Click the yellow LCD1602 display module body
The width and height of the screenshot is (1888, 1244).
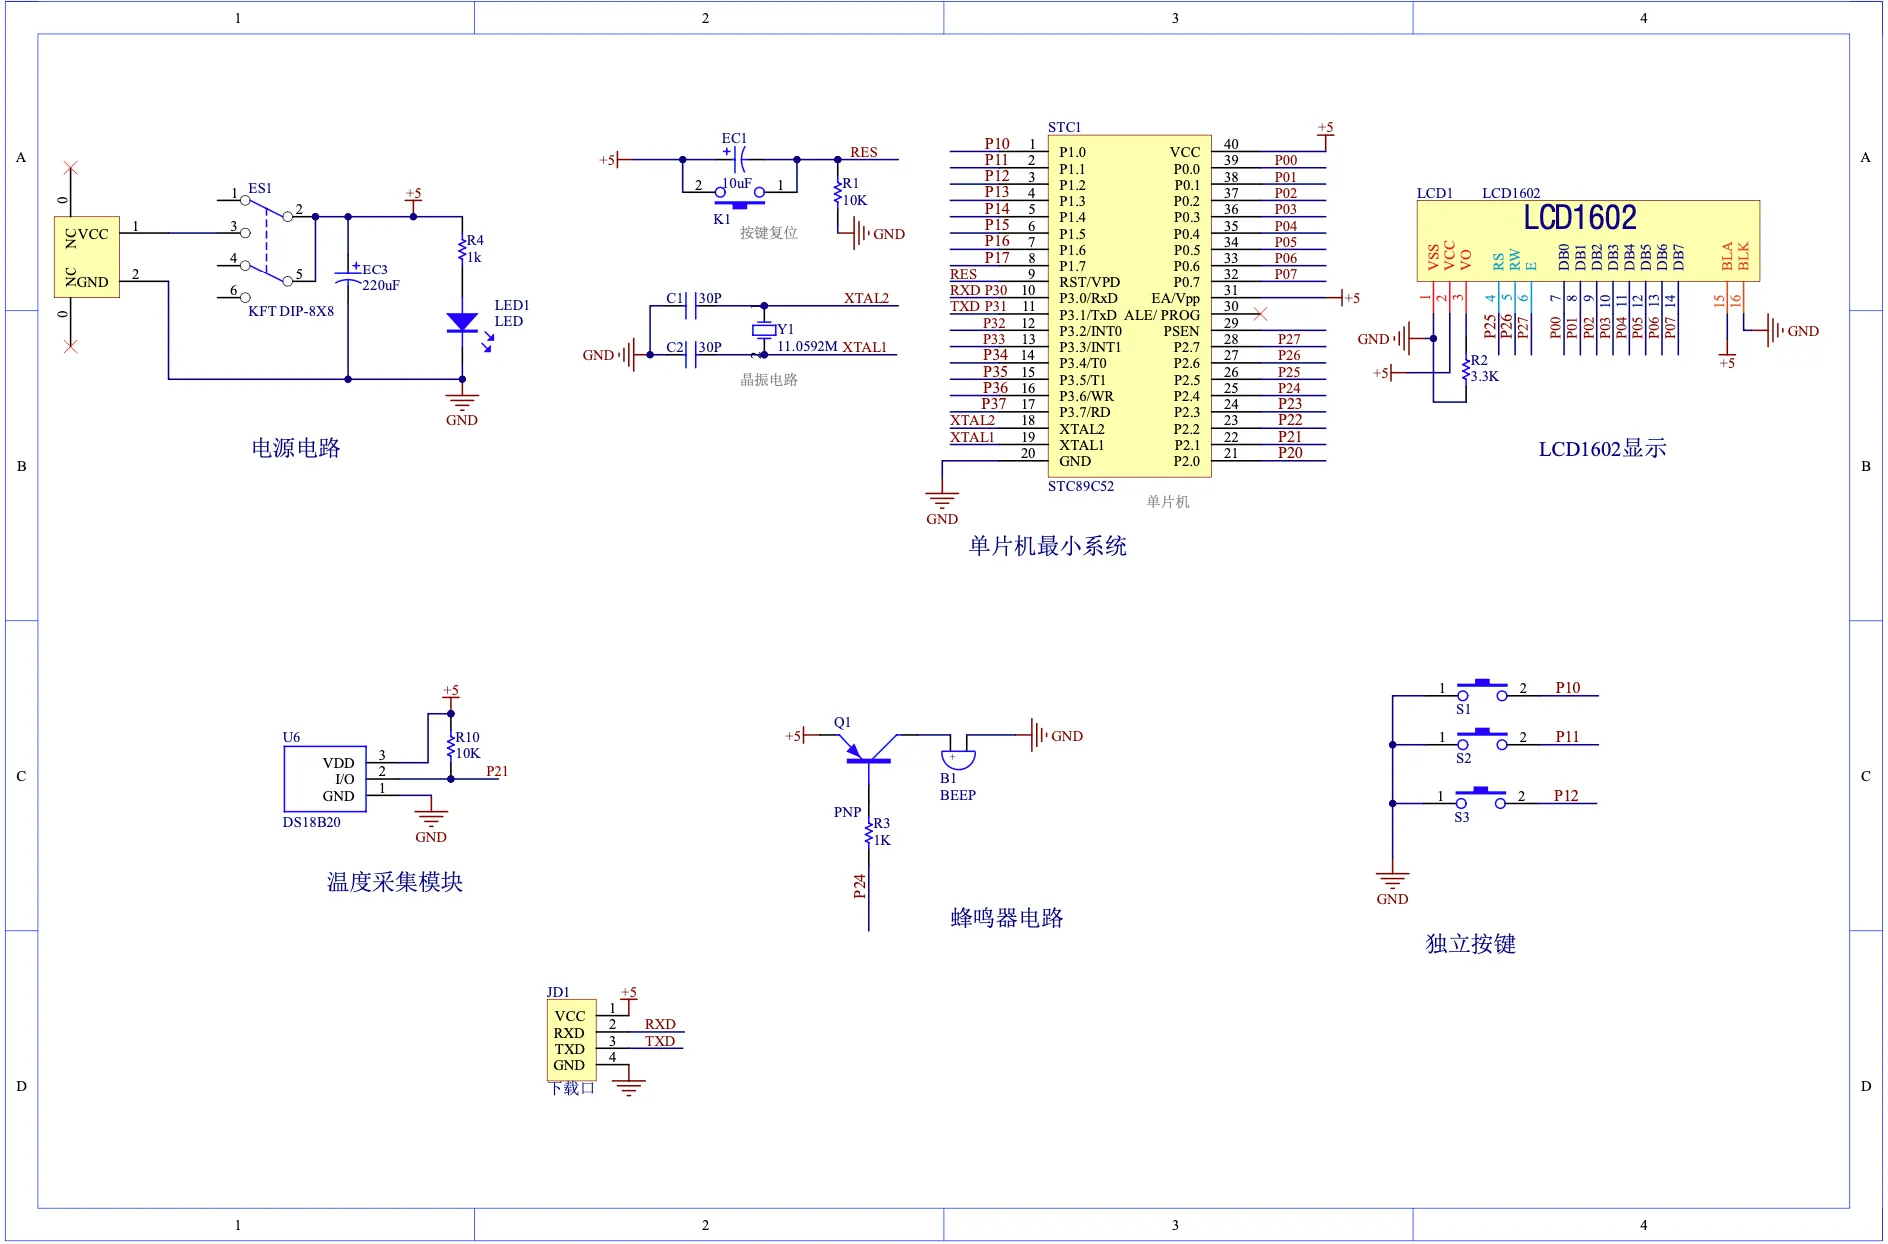click(1587, 241)
